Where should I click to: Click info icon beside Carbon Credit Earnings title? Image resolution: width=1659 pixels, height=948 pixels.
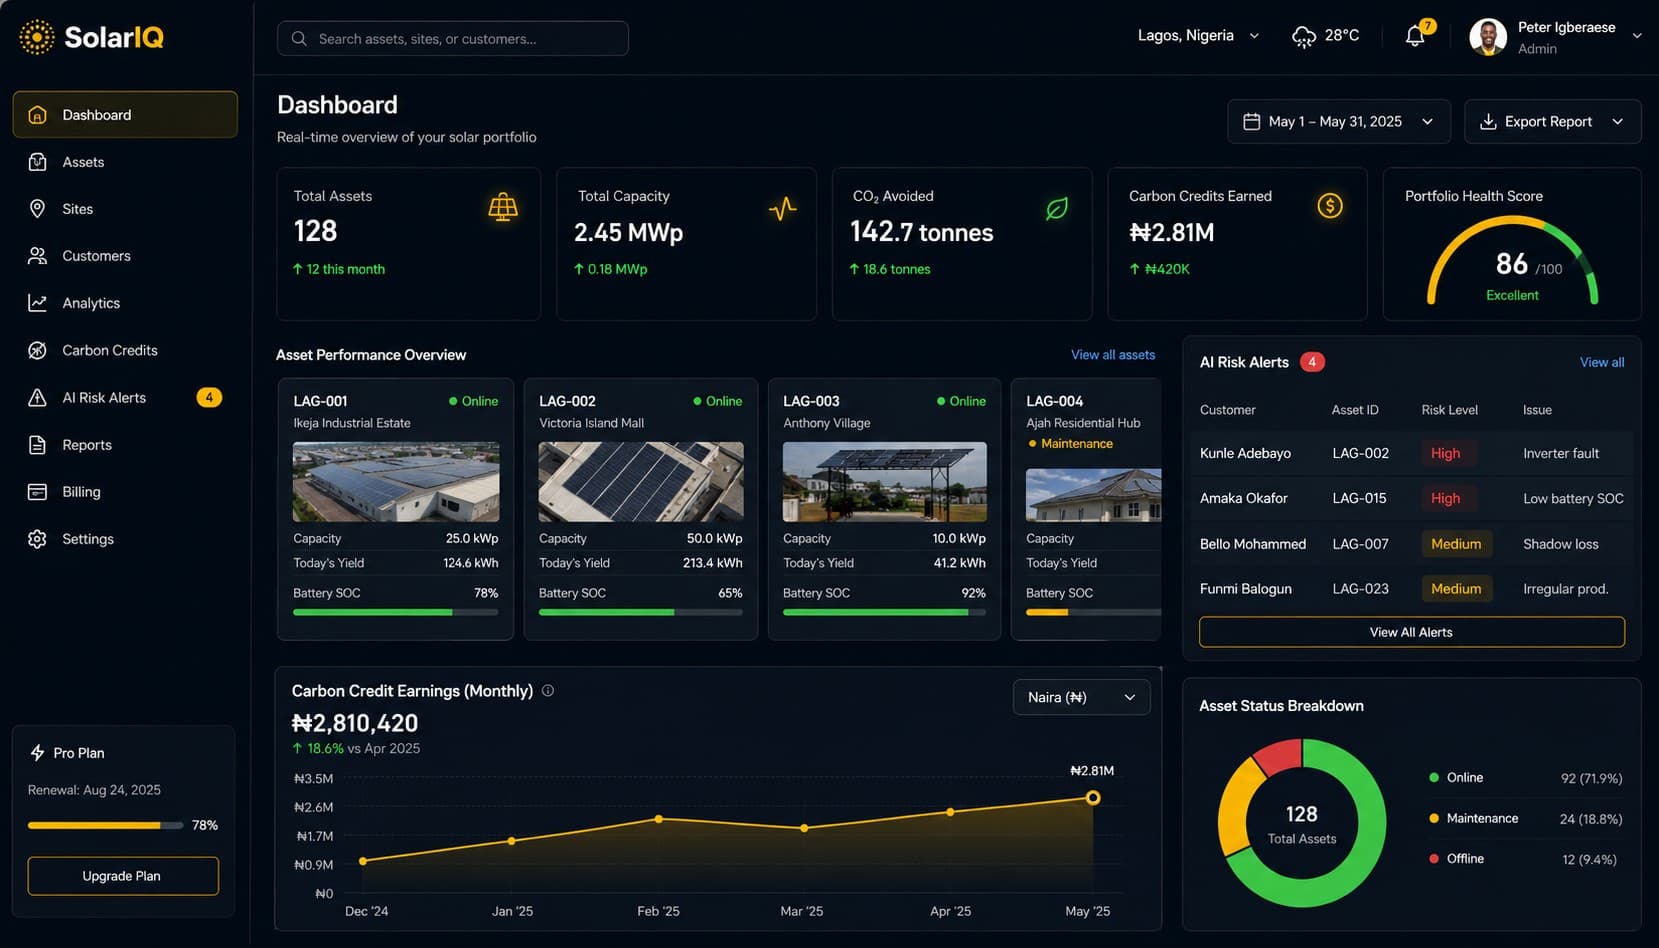point(548,690)
